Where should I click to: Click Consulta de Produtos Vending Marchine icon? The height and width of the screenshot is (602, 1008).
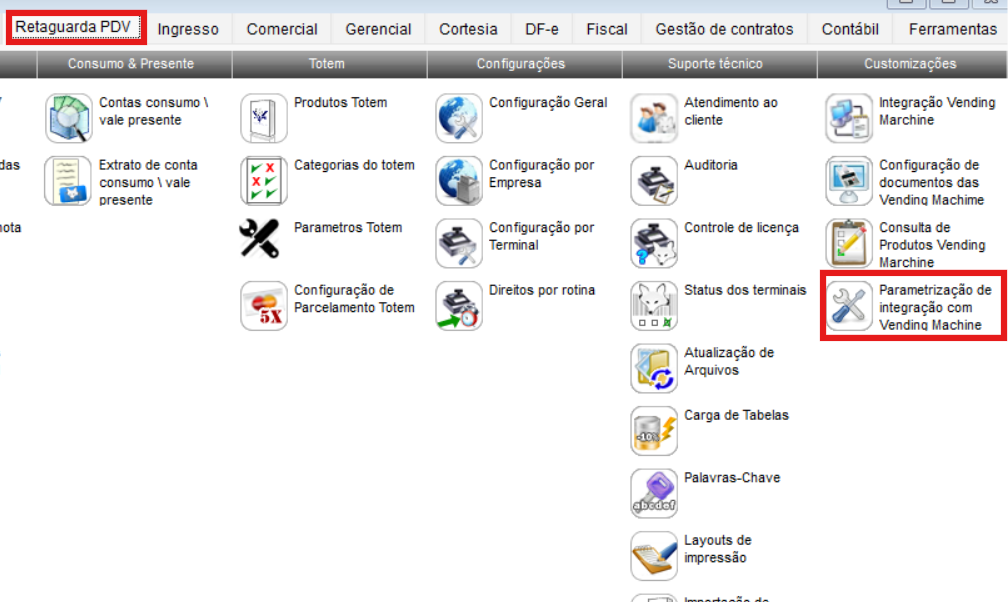click(849, 243)
